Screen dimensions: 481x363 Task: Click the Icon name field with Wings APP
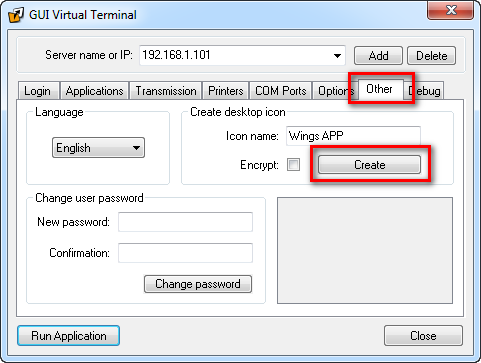click(353, 136)
